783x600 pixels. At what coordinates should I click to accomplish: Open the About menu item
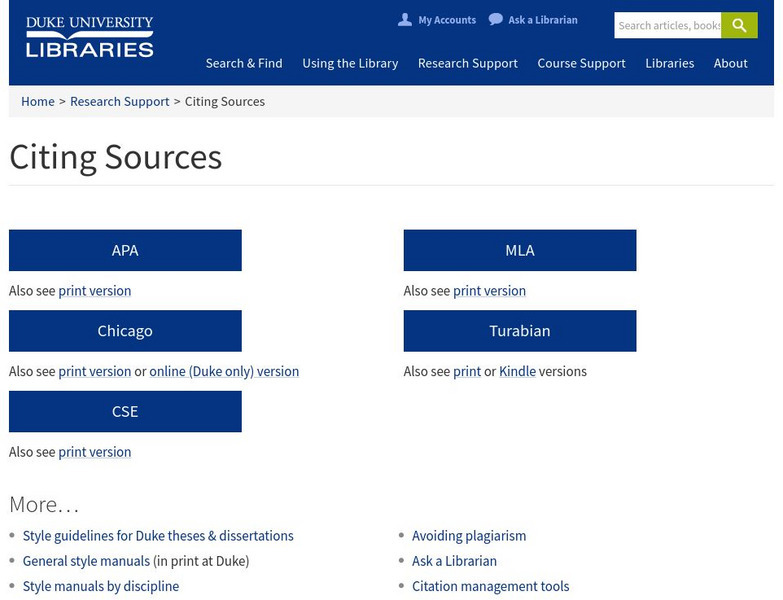click(730, 63)
